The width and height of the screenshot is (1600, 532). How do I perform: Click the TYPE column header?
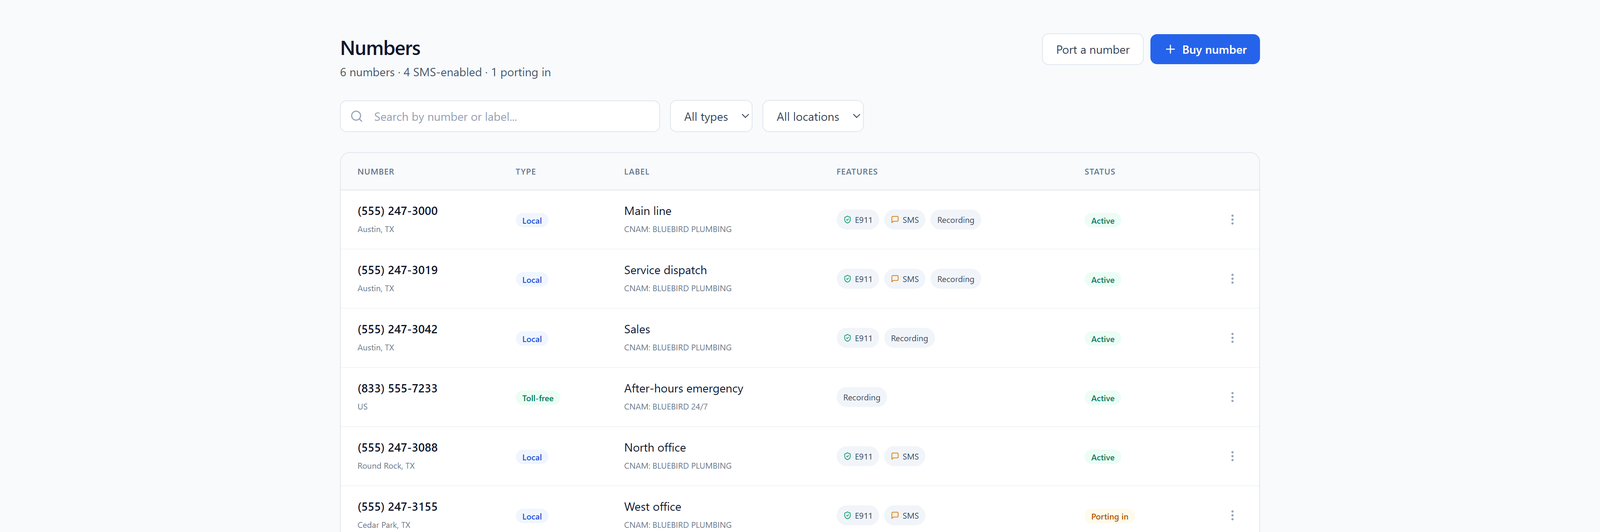[x=526, y=172]
